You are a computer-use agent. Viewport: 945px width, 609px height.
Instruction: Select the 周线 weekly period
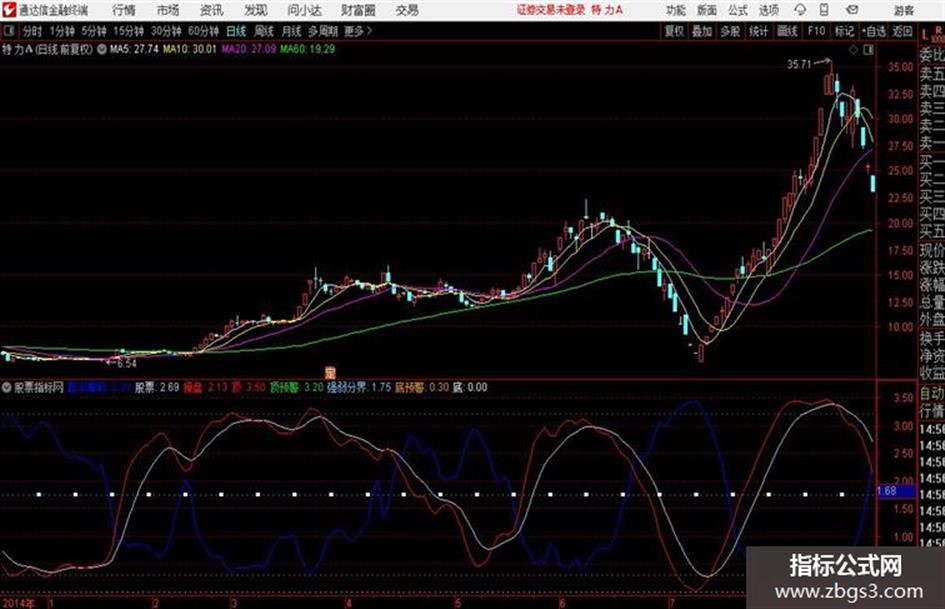[264, 31]
